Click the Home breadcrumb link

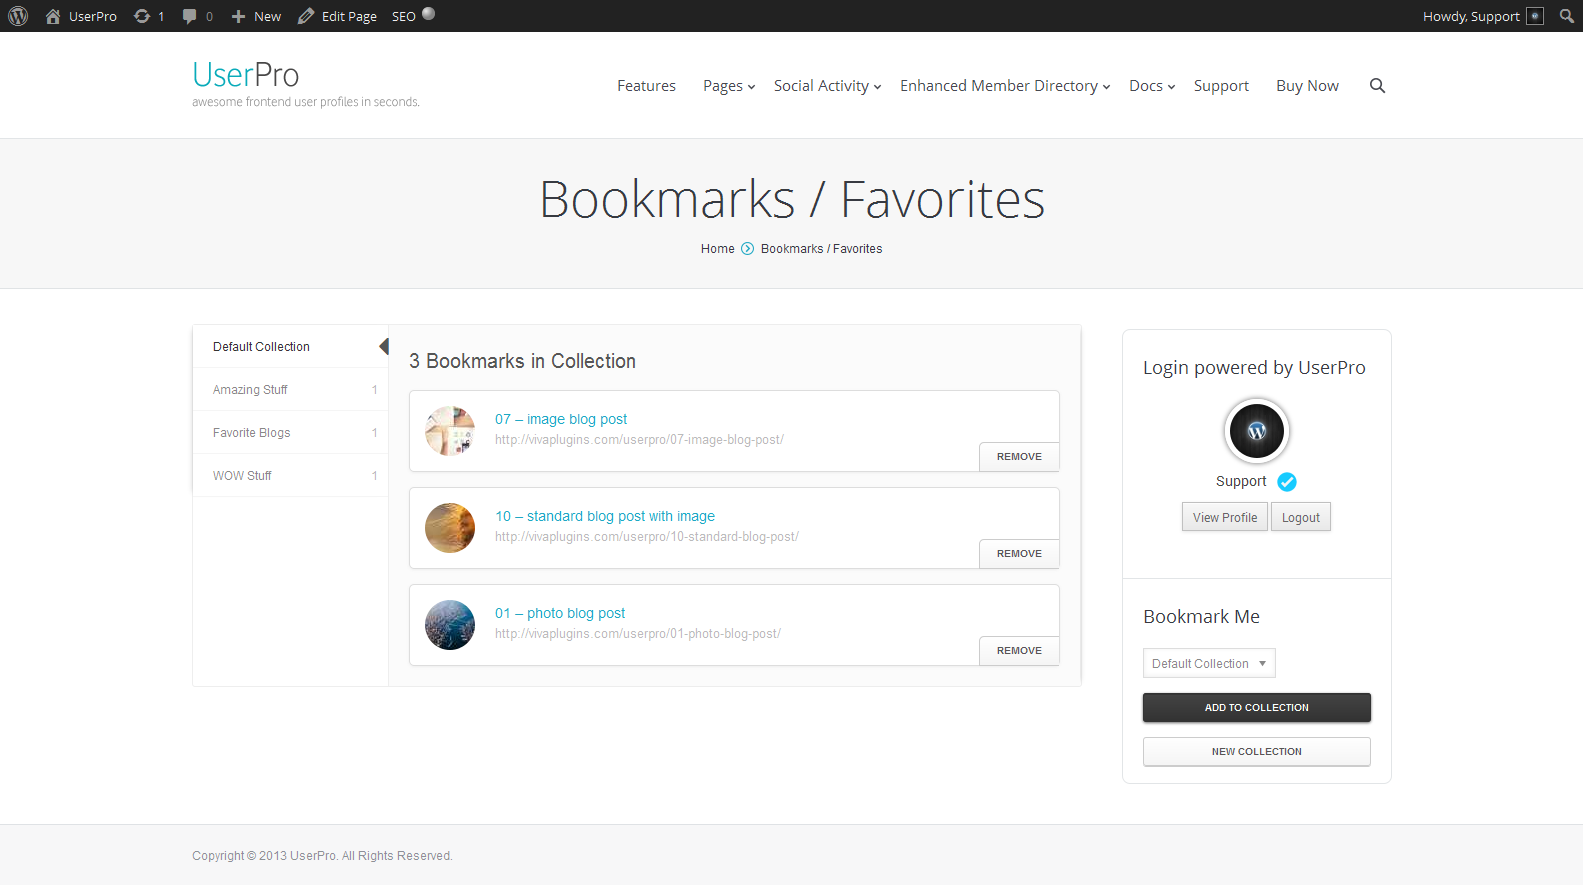coord(718,249)
